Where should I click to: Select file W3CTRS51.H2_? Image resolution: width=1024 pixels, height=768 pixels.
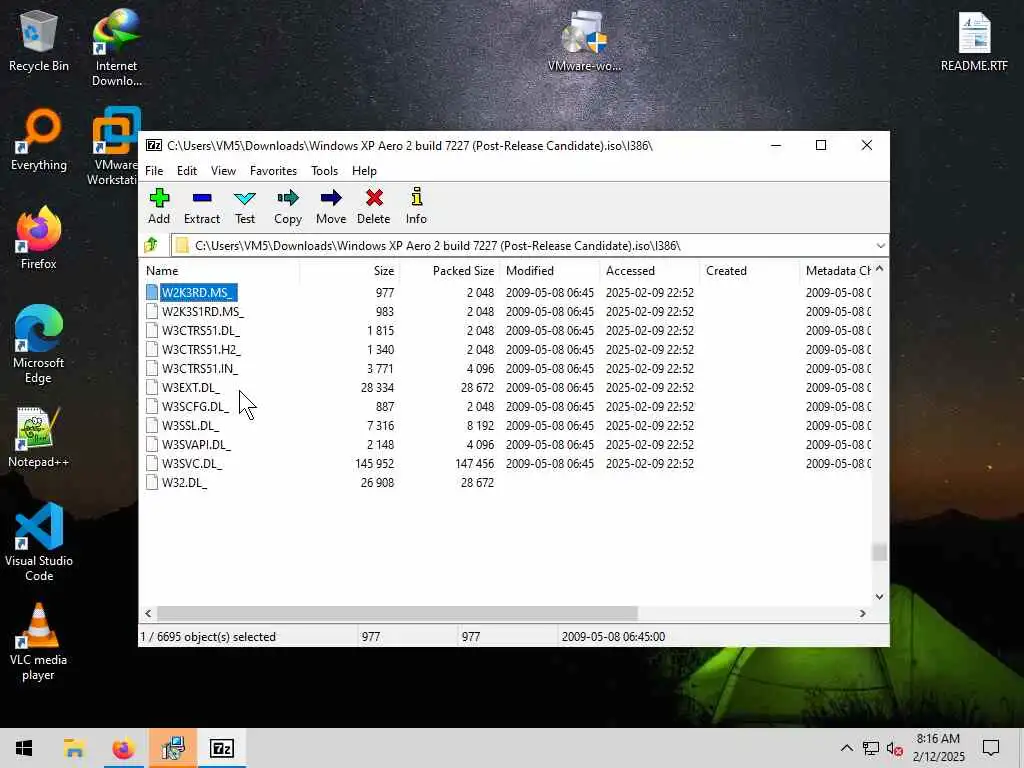[x=200, y=349]
